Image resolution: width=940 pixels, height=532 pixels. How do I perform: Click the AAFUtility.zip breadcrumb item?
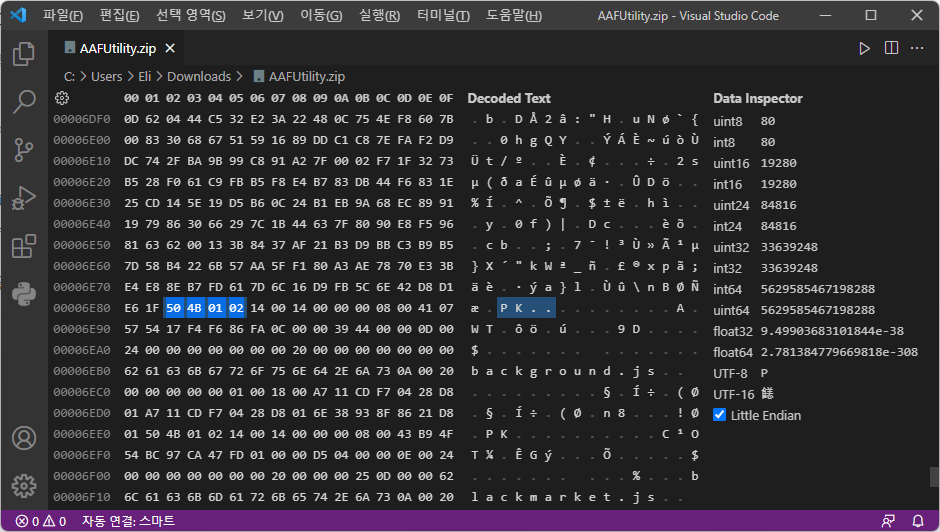(299, 76)
